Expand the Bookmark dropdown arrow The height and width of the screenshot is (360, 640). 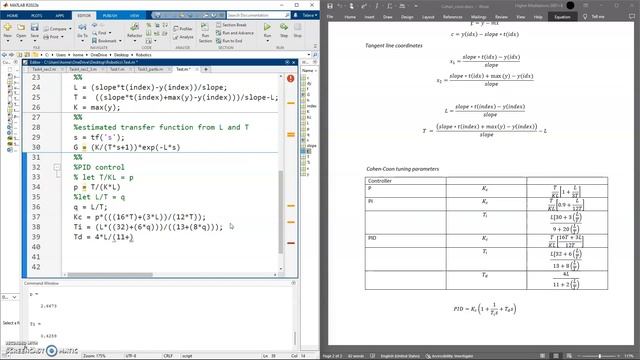pyautogui.click(x=120, y=41)
